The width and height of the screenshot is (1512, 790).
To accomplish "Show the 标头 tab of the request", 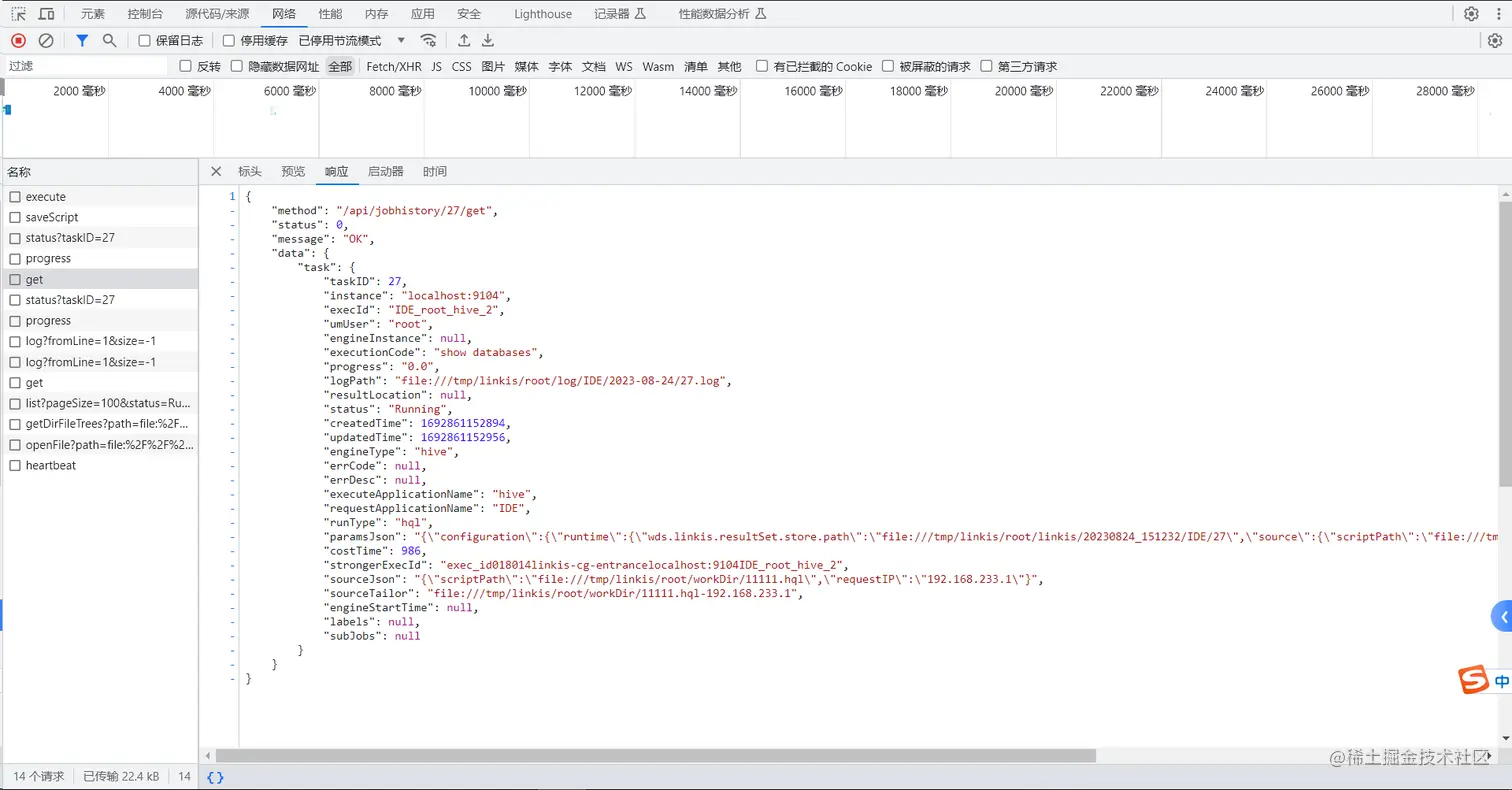I will [249, 172].
